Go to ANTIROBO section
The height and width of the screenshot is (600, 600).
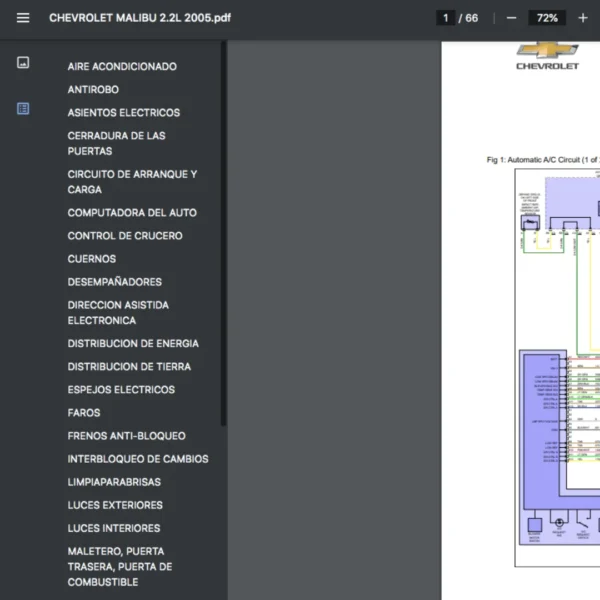click(x=93, y=90)
